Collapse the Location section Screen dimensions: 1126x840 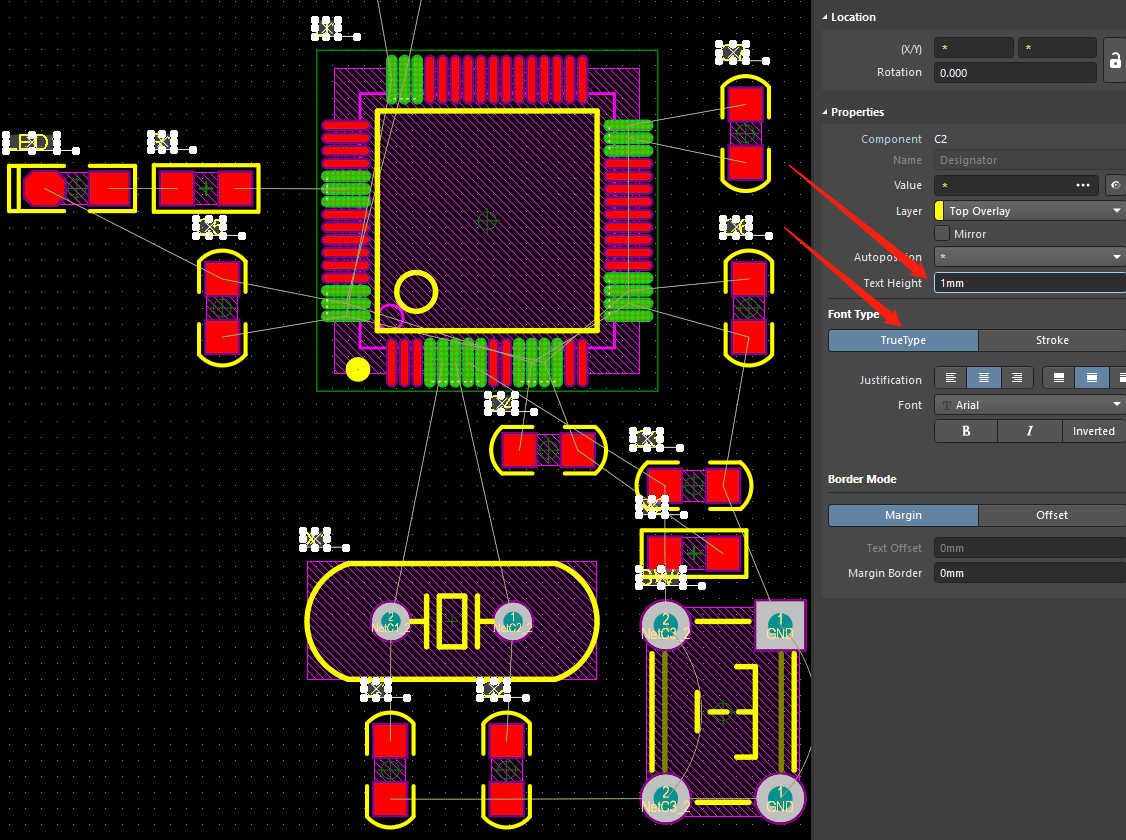click(x=825, y=17)
